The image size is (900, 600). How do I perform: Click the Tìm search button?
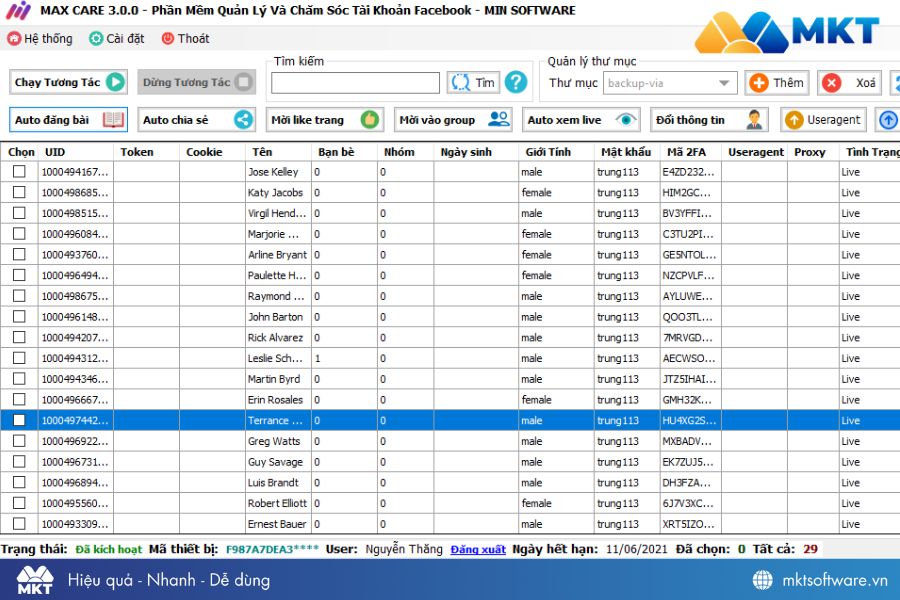474,83
